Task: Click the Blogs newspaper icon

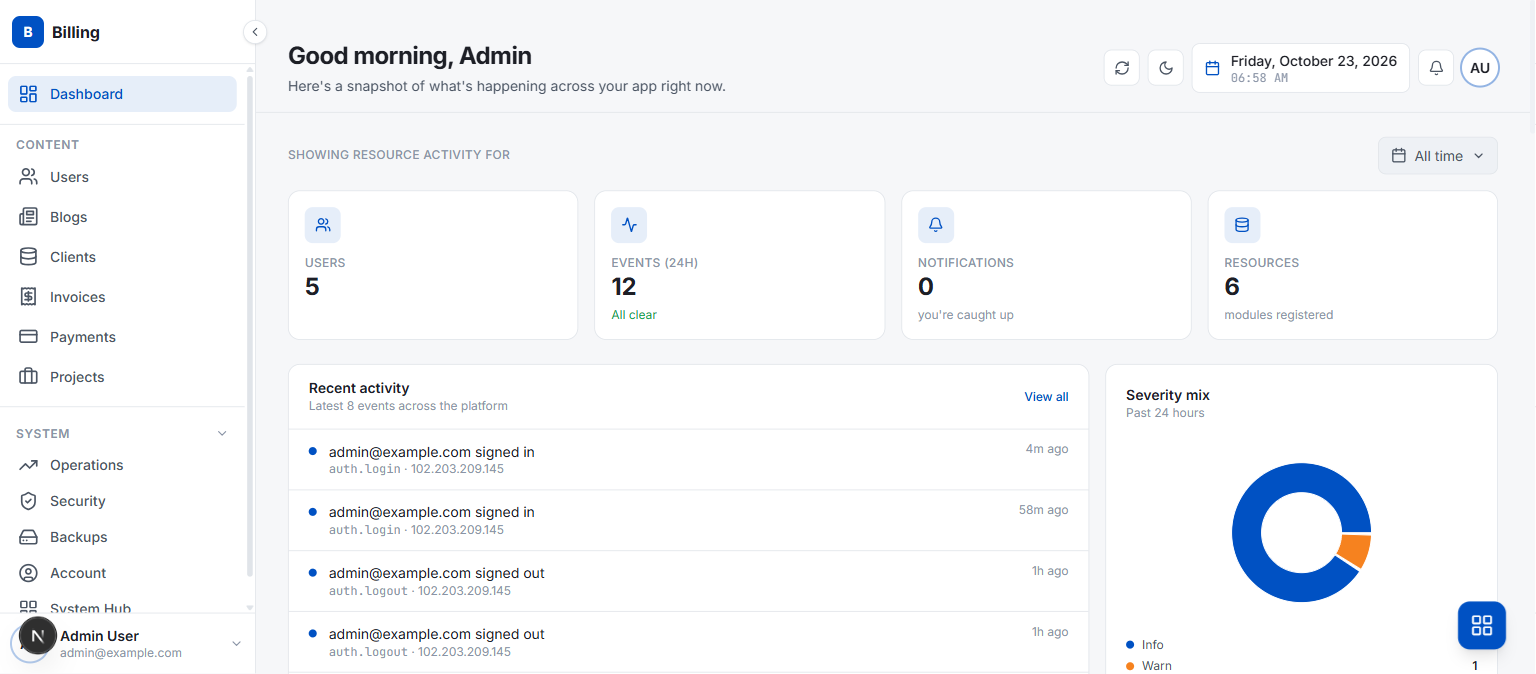Action: (29, 217)
